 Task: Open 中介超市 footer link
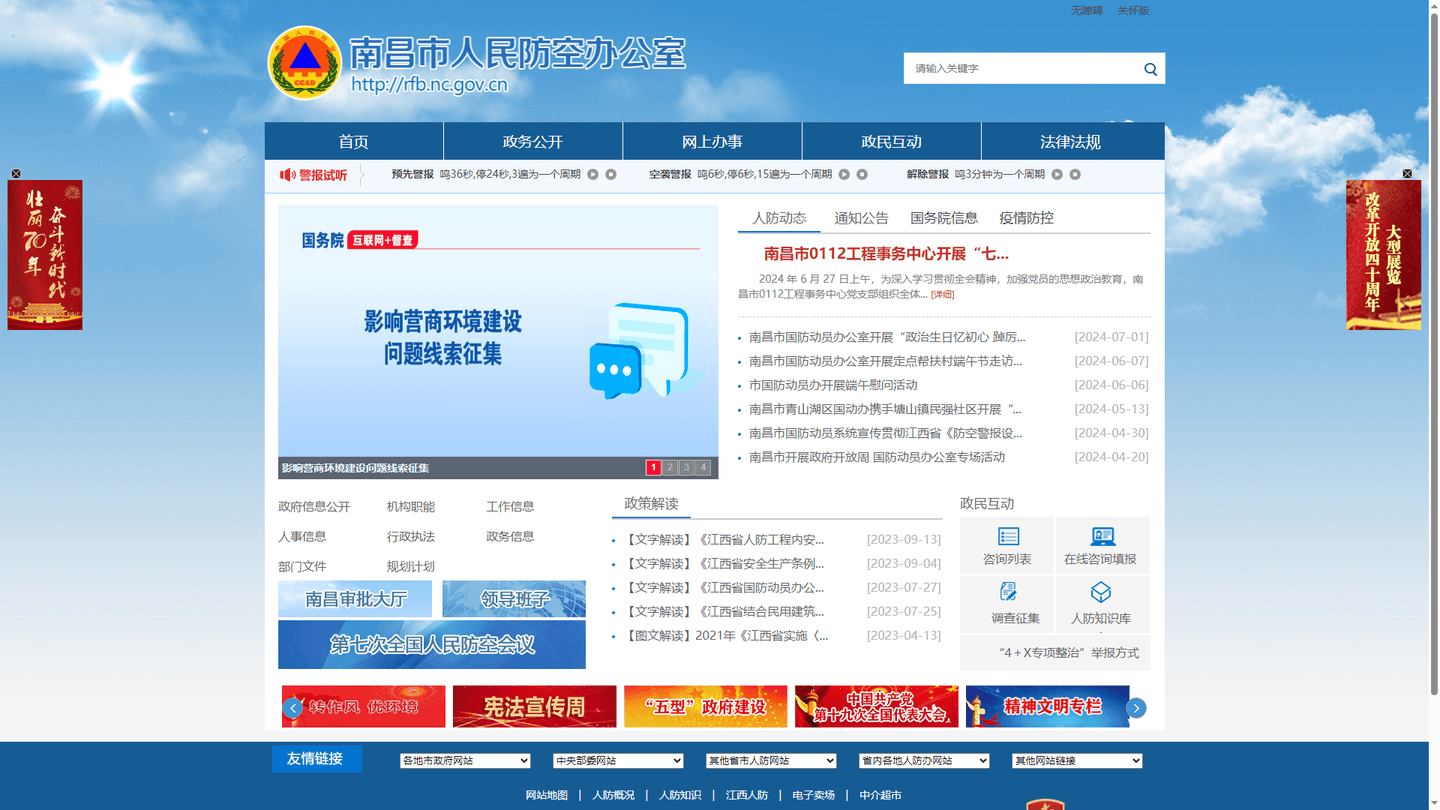[x=880, y=795]
